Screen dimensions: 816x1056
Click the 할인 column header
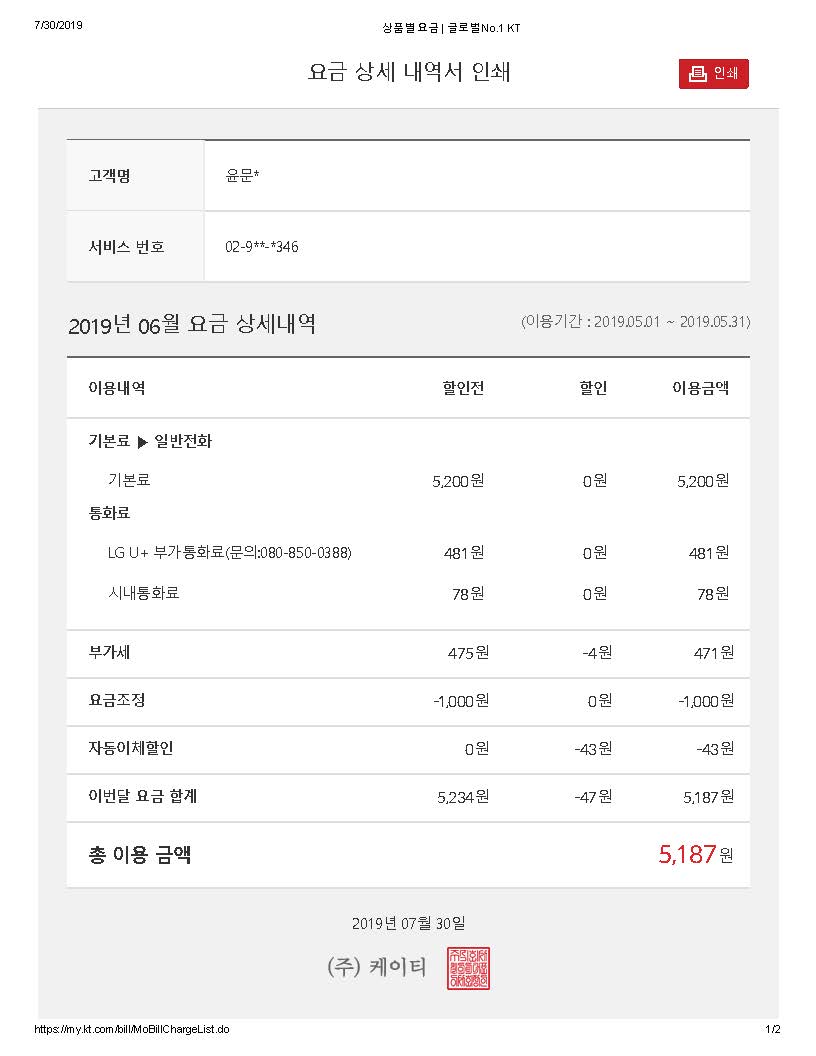(x=593, y=388)
